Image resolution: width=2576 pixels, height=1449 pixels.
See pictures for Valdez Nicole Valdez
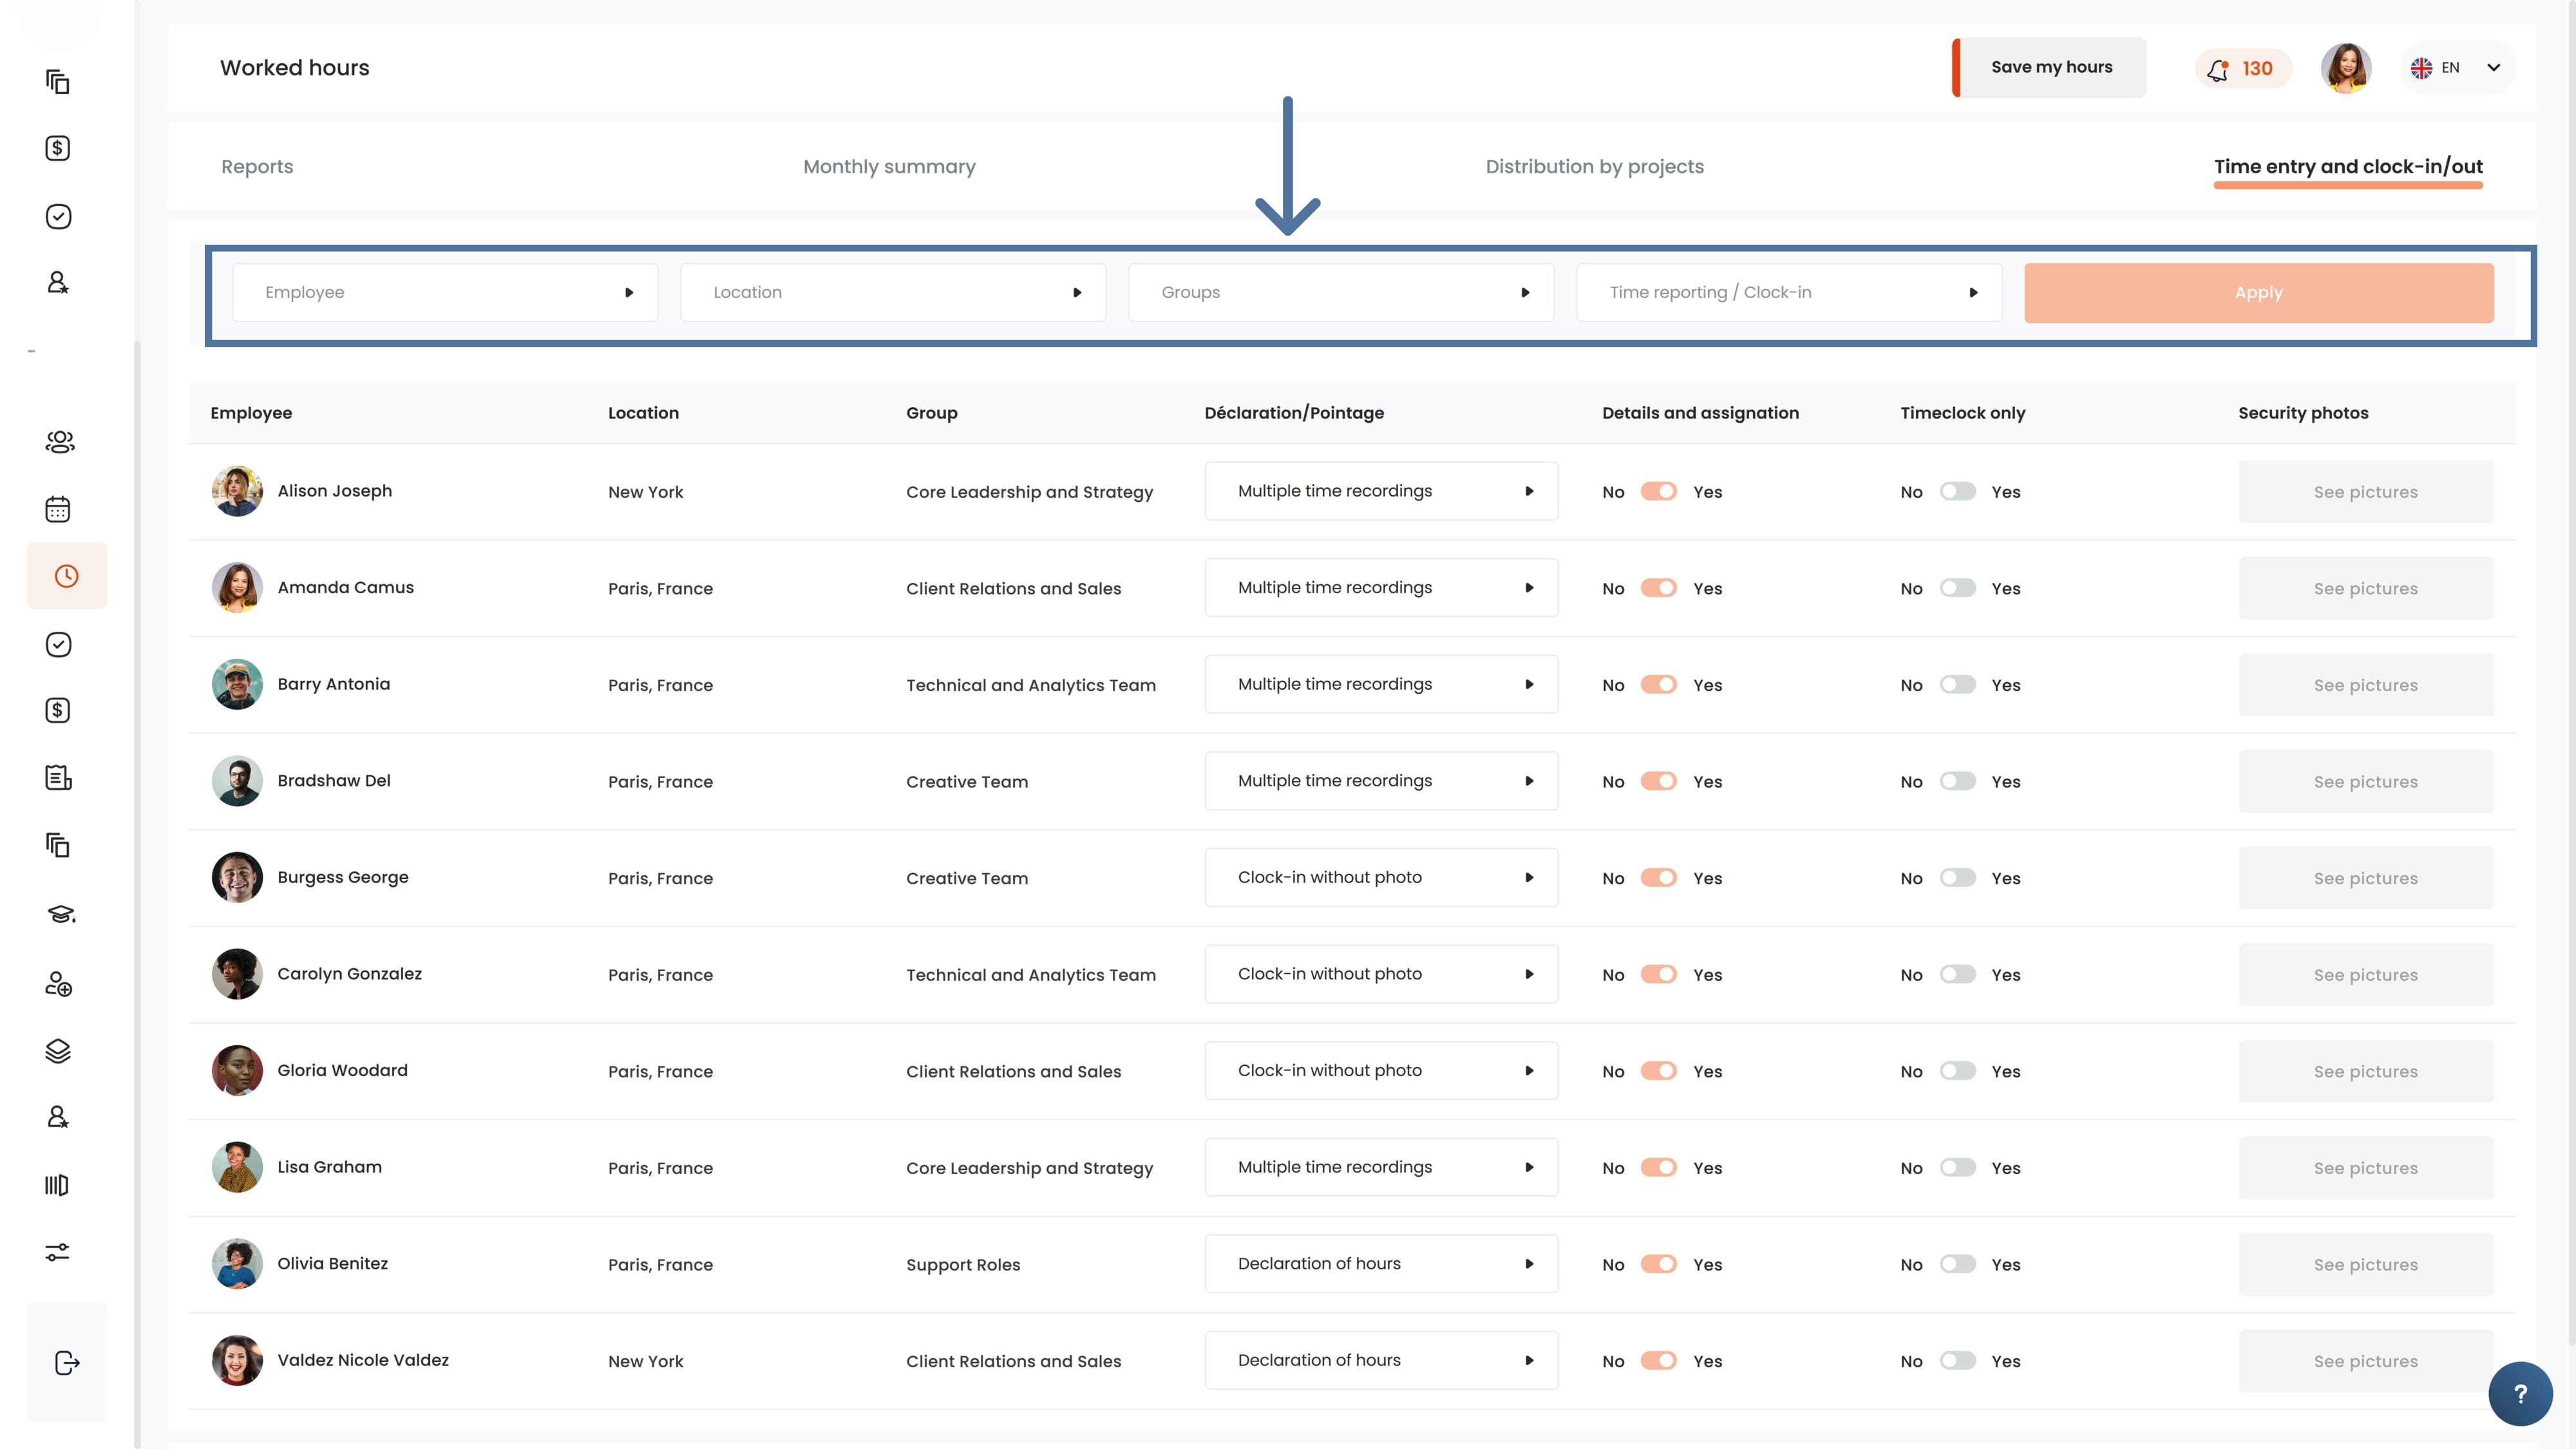coord(2365,1360)
